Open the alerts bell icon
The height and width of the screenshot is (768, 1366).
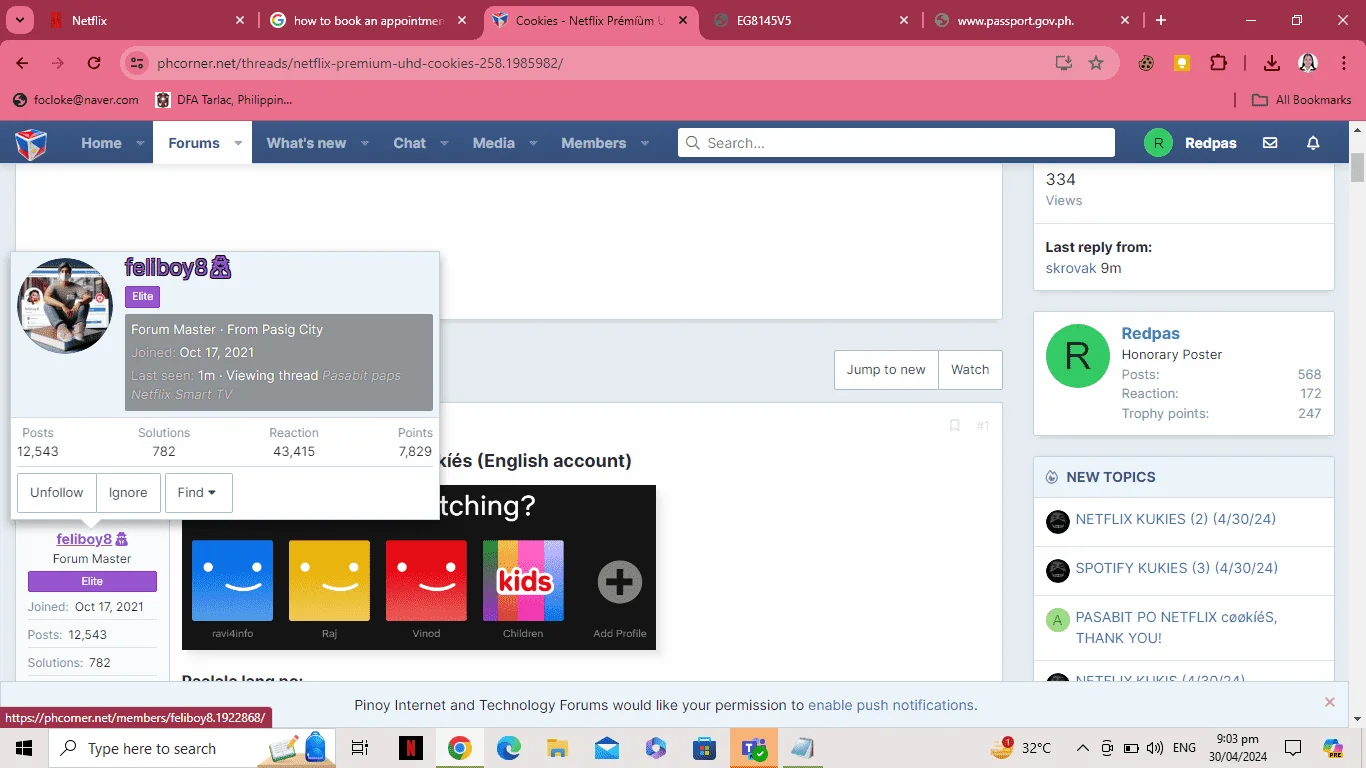[x=1313, y=143]
